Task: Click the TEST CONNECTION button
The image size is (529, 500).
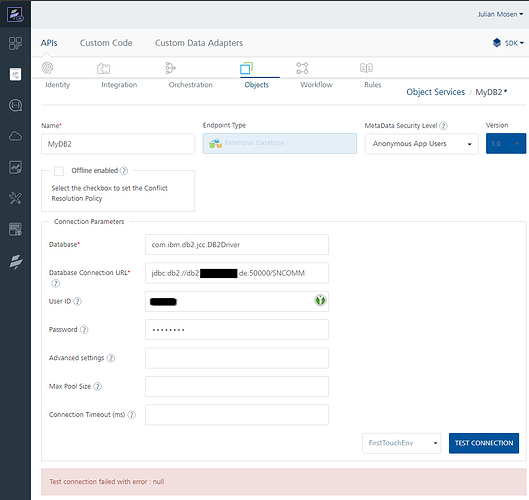Action: pos(484,443)
